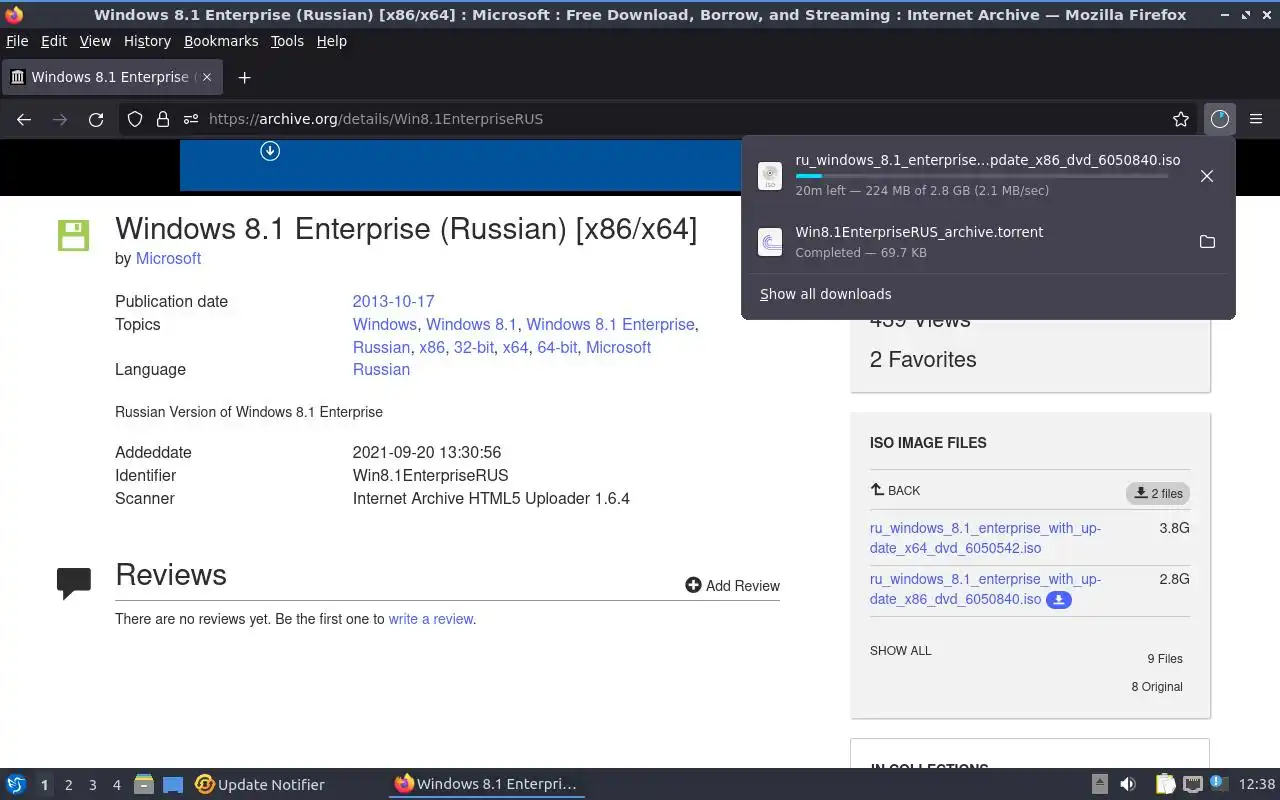Image resolution: width=1280 pixels, height=800 pixels.
Task: Open the clipboard tray icon
Action: pyautogui.click(x=1165, y=785)
